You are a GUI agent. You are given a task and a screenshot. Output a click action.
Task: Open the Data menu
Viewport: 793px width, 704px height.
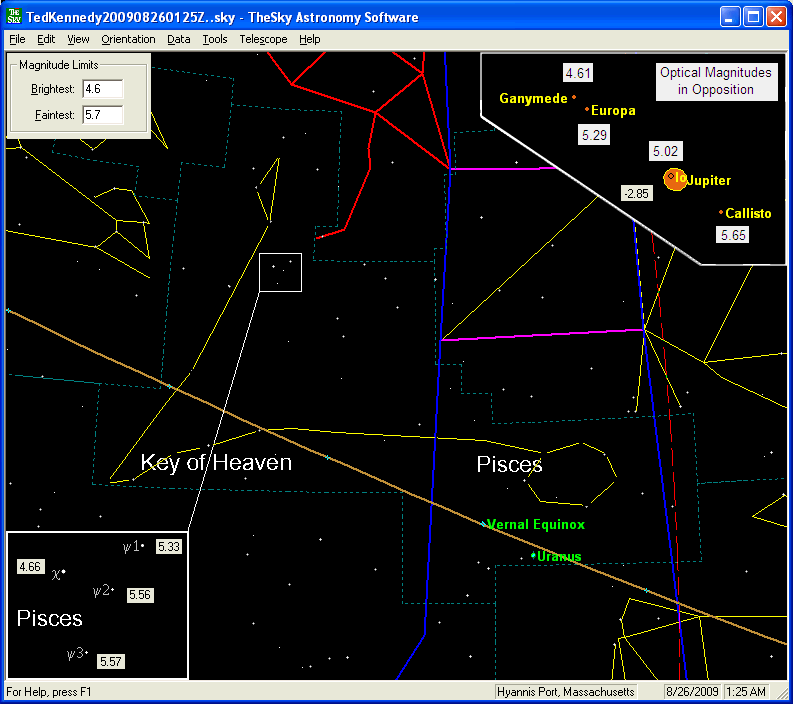[179, 39]
